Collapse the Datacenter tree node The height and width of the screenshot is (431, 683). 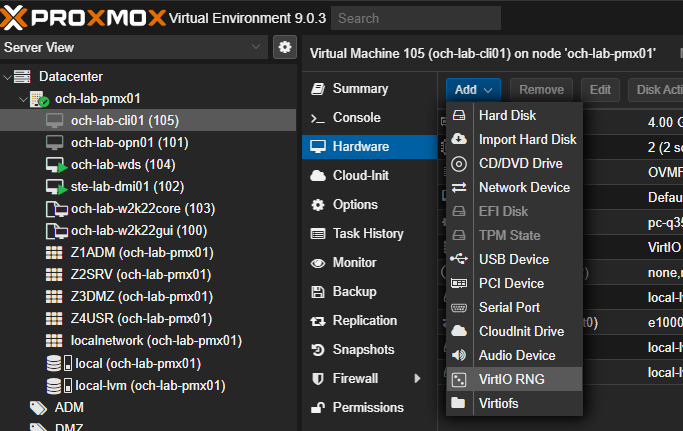tap(7, 78)
